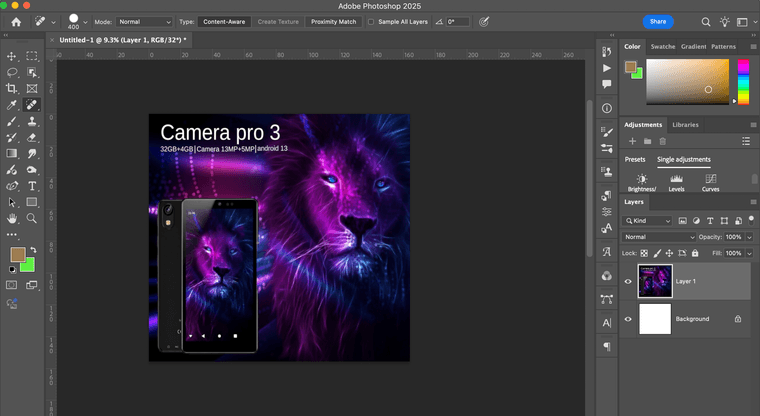The image size is (760, 416).
Task: Open the tool preset picker arrow
Action: pyautogui.click(x=53, y=22)
